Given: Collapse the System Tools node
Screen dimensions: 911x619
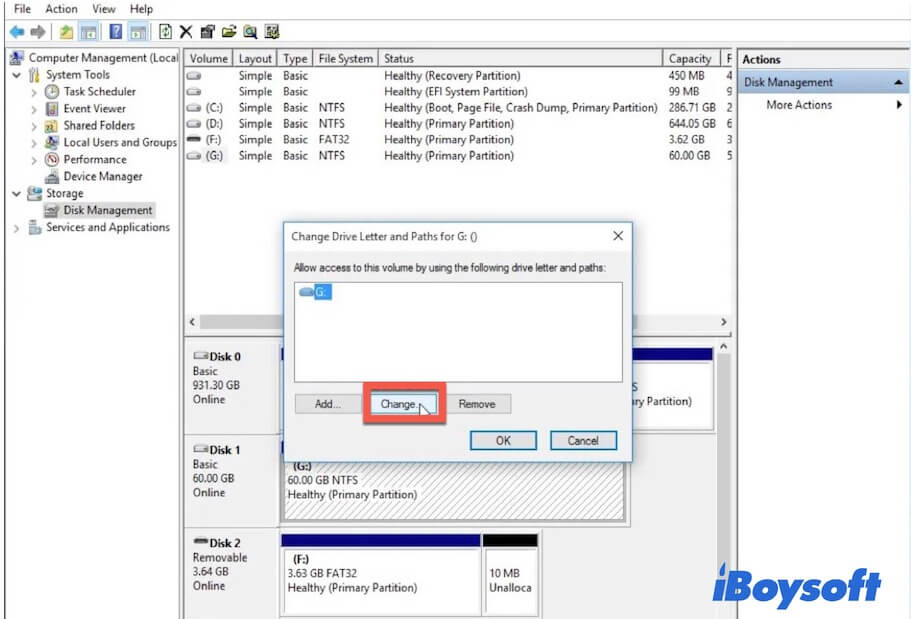Looking at the screenshot, I should tap(16, 75).
